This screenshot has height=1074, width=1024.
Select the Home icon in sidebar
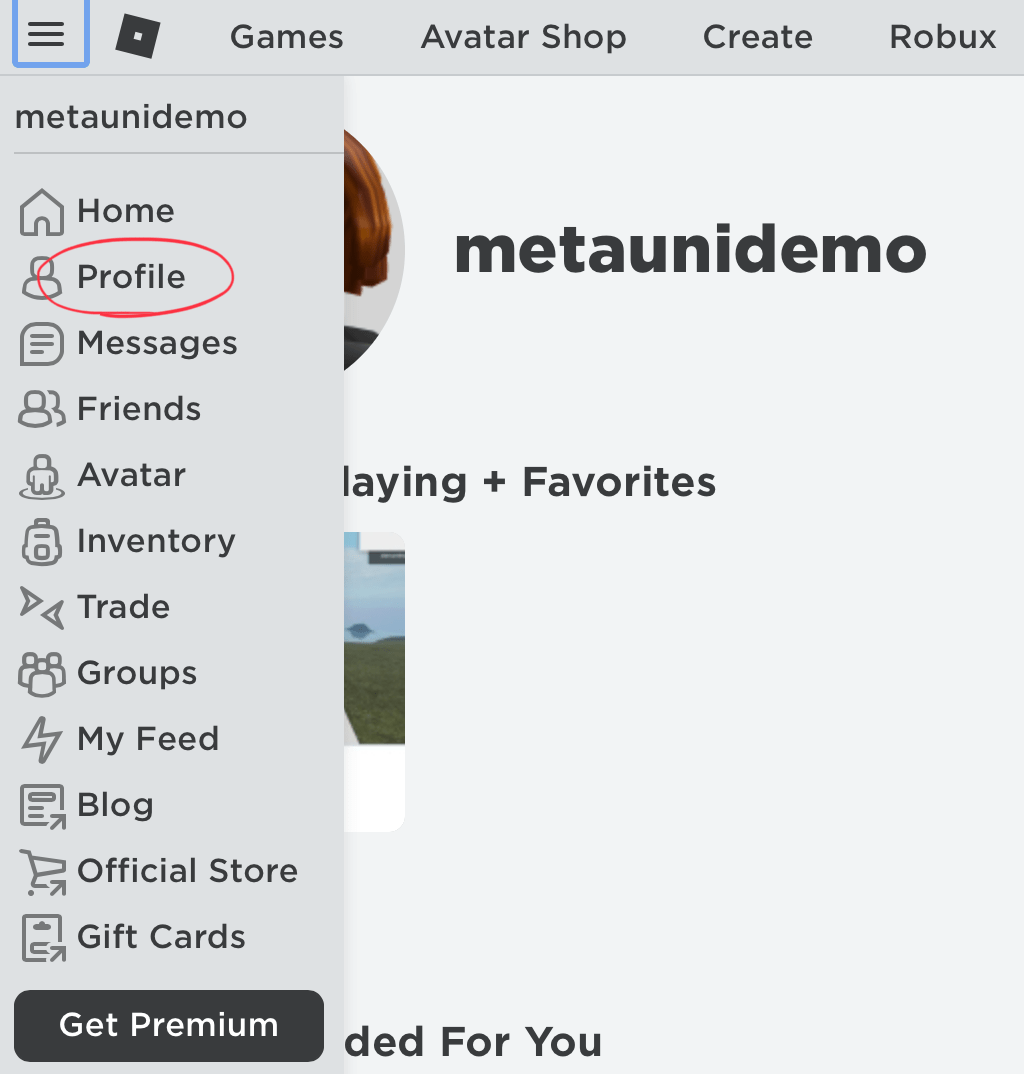click(41, 211)
